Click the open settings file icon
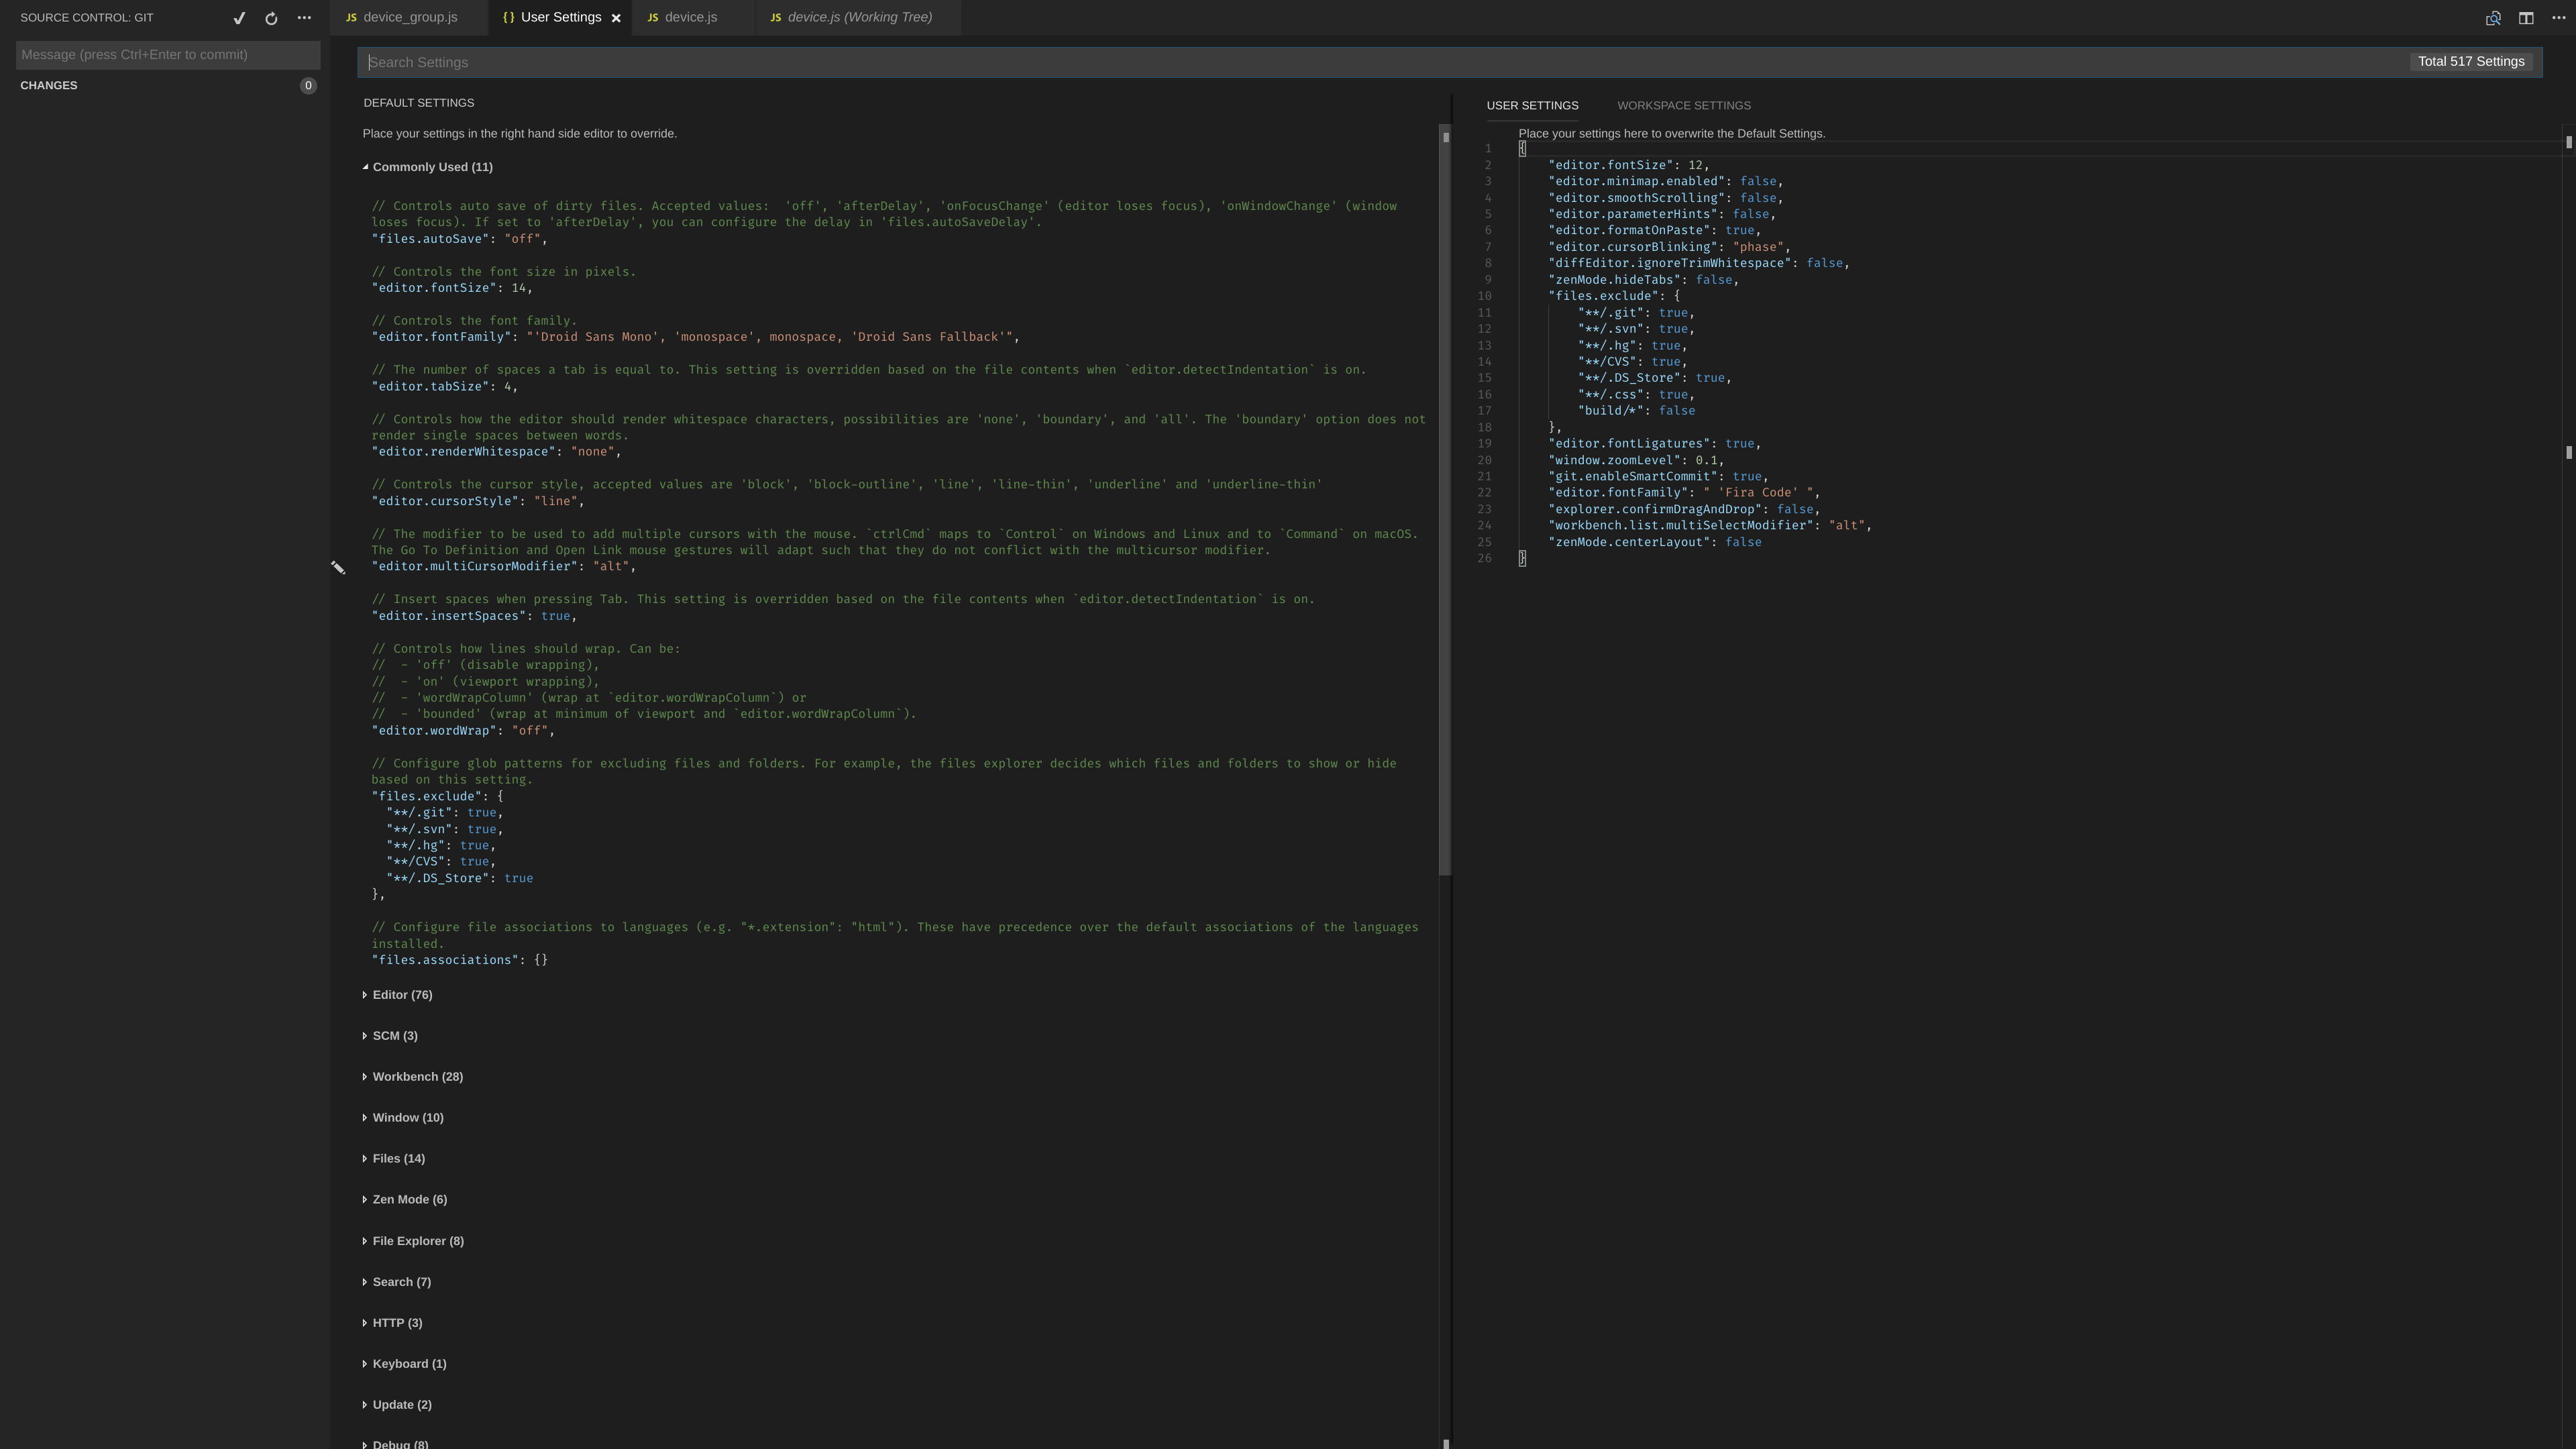Screen dimensions: 2576x1449 pos(2493,18)
